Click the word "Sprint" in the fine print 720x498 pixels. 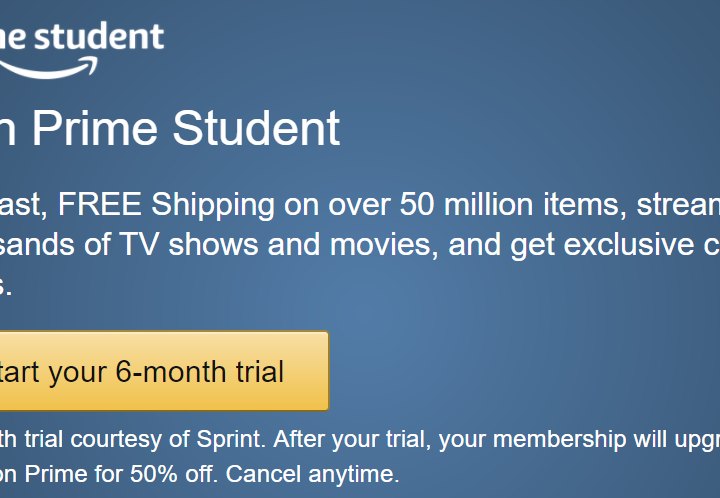[229, 439]
